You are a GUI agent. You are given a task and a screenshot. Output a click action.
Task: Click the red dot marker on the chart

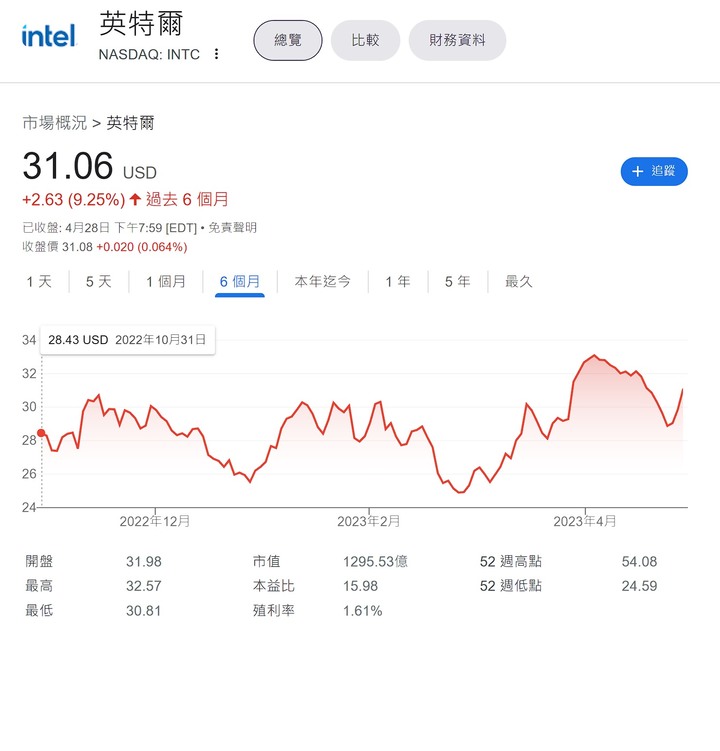41,433
